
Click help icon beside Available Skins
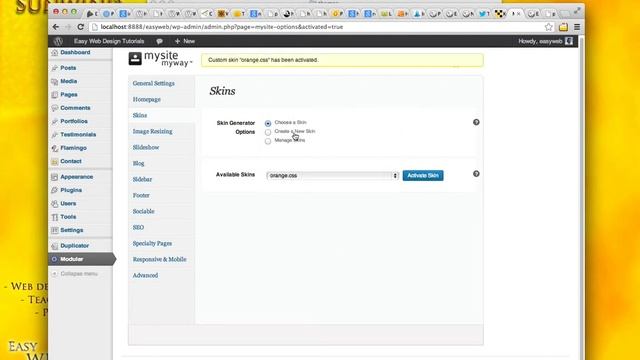point(476,174)
